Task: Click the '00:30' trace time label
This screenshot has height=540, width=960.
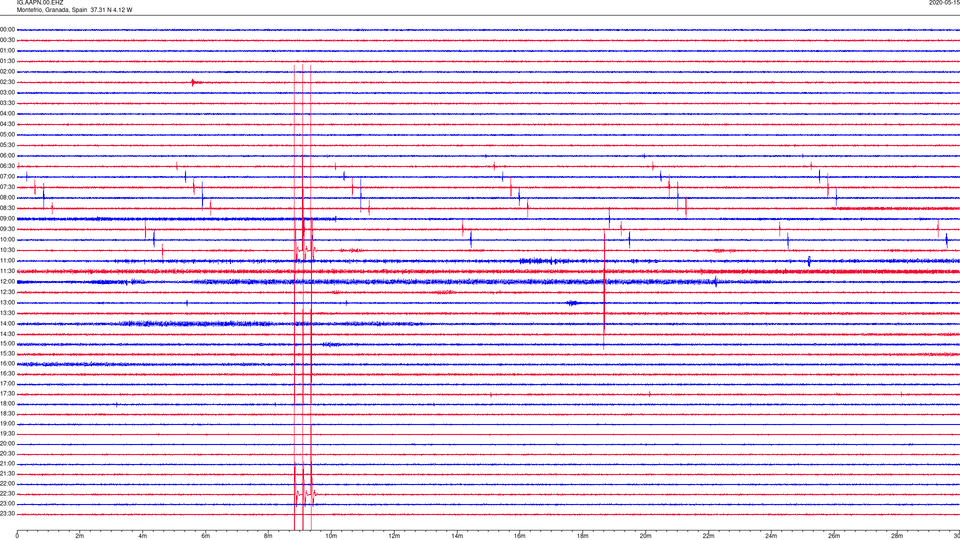Action: coord(7,40)
